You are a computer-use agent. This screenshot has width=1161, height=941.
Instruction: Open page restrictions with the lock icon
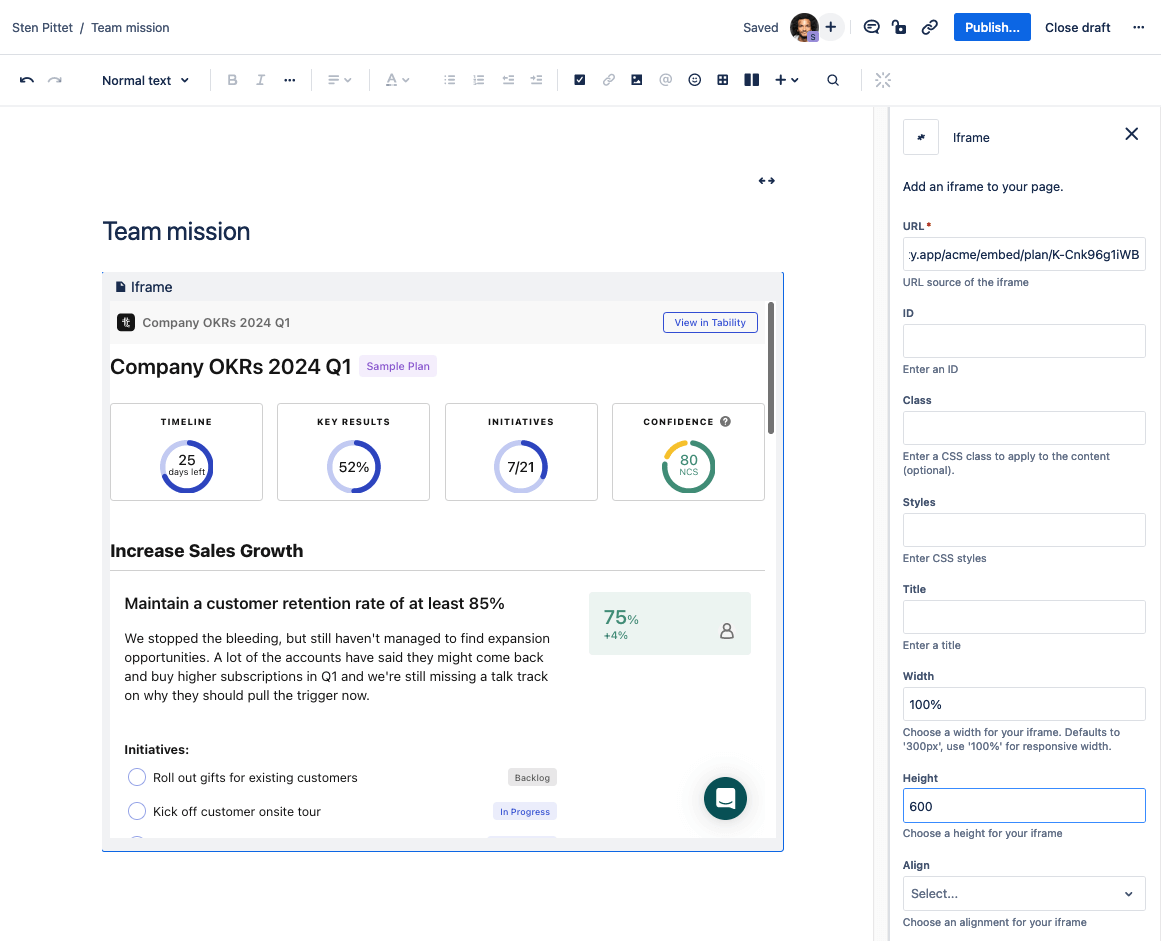point(899,27)
